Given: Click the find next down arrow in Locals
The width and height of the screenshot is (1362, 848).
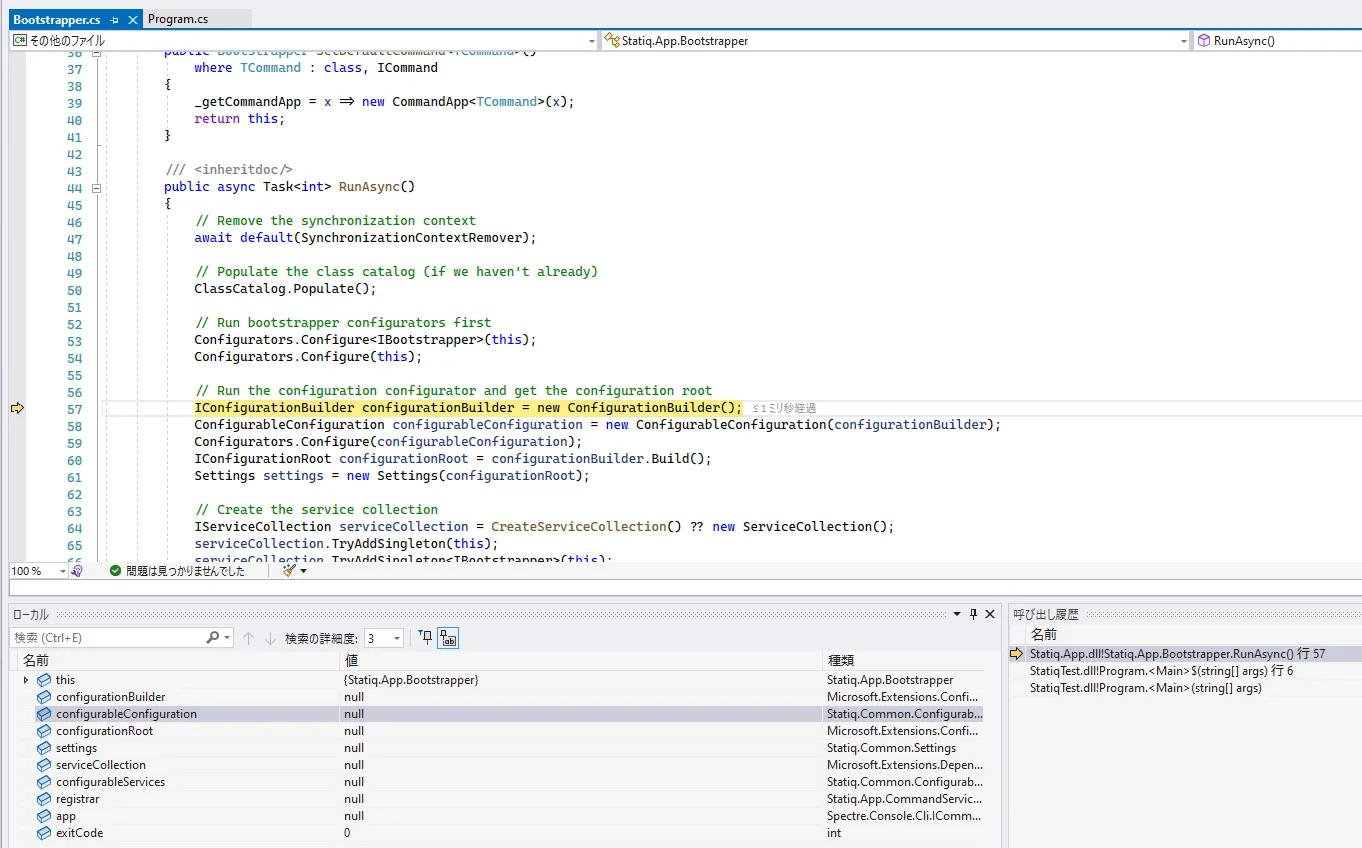Looking at the screenshot, I should coord(270,638).
